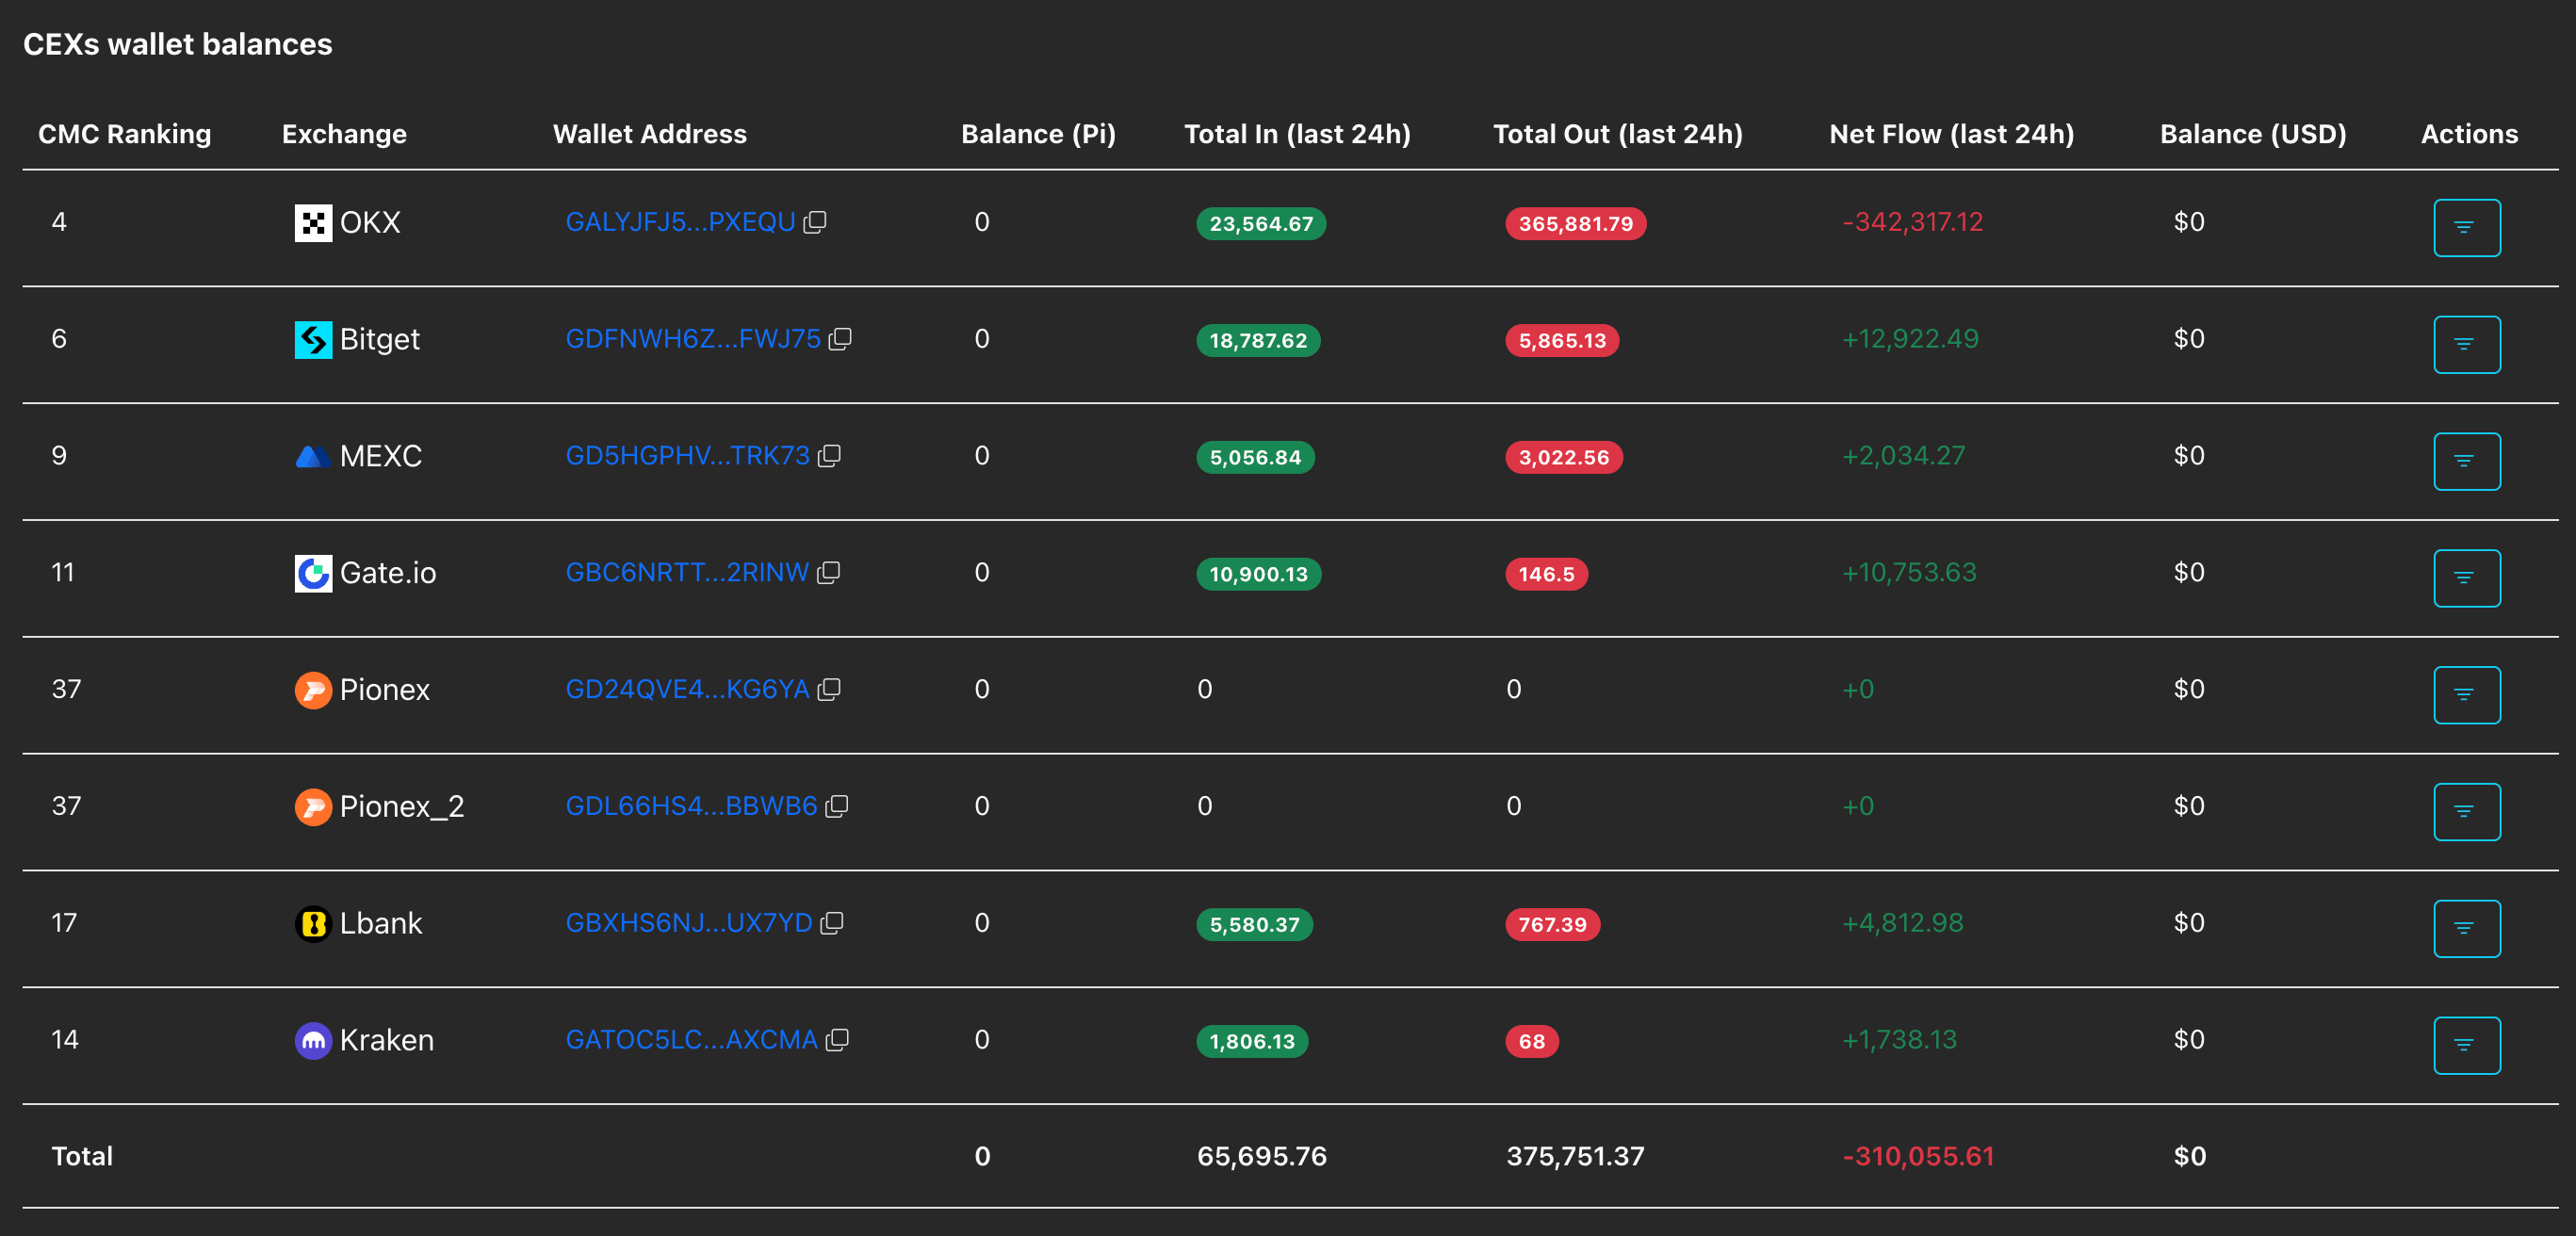Image resolution: width=2576 pixels, height=1236 pixels.
Task: Open wallet address GBC6NRTT...2RINW link
Action: [687, 573]
